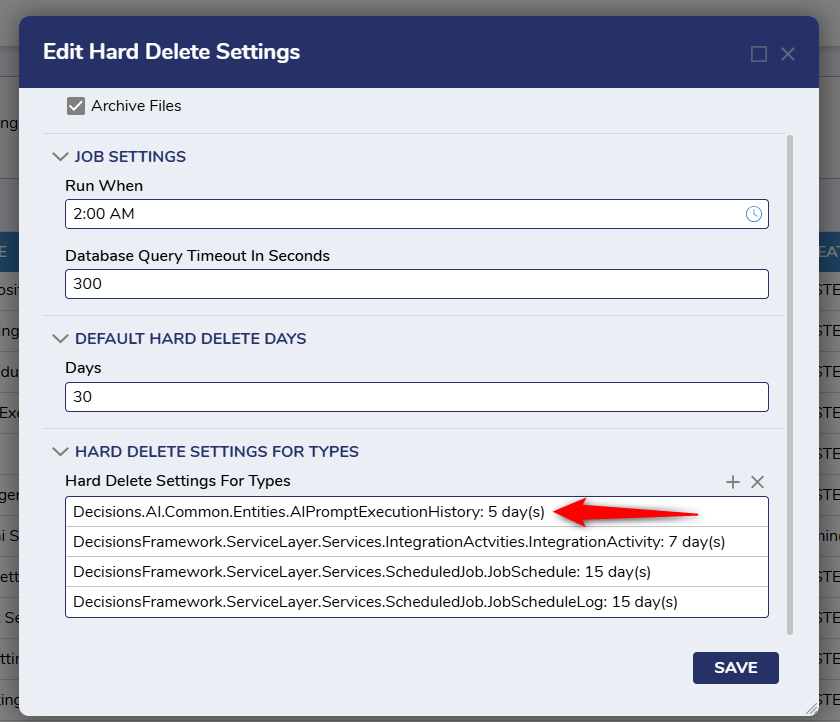The height and width of the screenshot is (722, 840).
Task: Close the Edit Hard Delete Settings dialog
Action: pyautogui.click(x=788, y=54)
